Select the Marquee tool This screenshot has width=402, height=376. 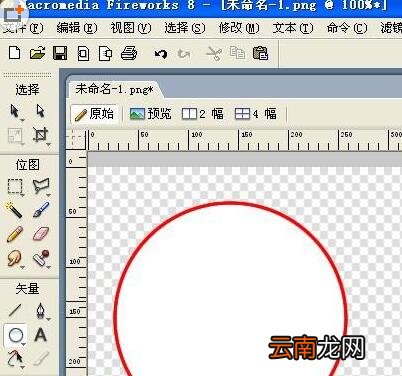pos(15,187)
